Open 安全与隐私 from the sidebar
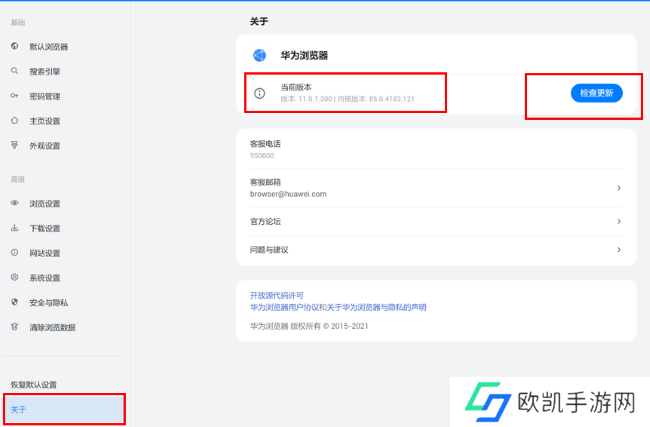Screen dimensions: 650x427 [x=49, y=303]
